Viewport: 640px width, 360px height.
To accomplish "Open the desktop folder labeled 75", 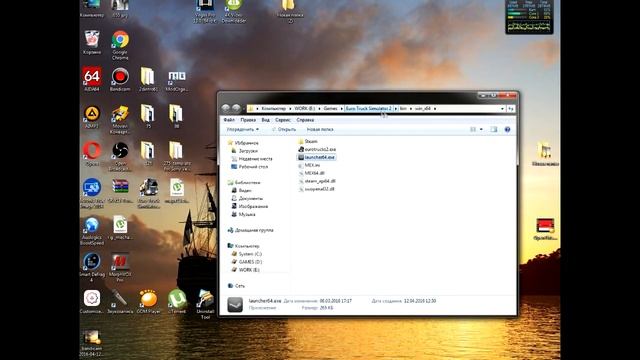I will tap(148, 117).
